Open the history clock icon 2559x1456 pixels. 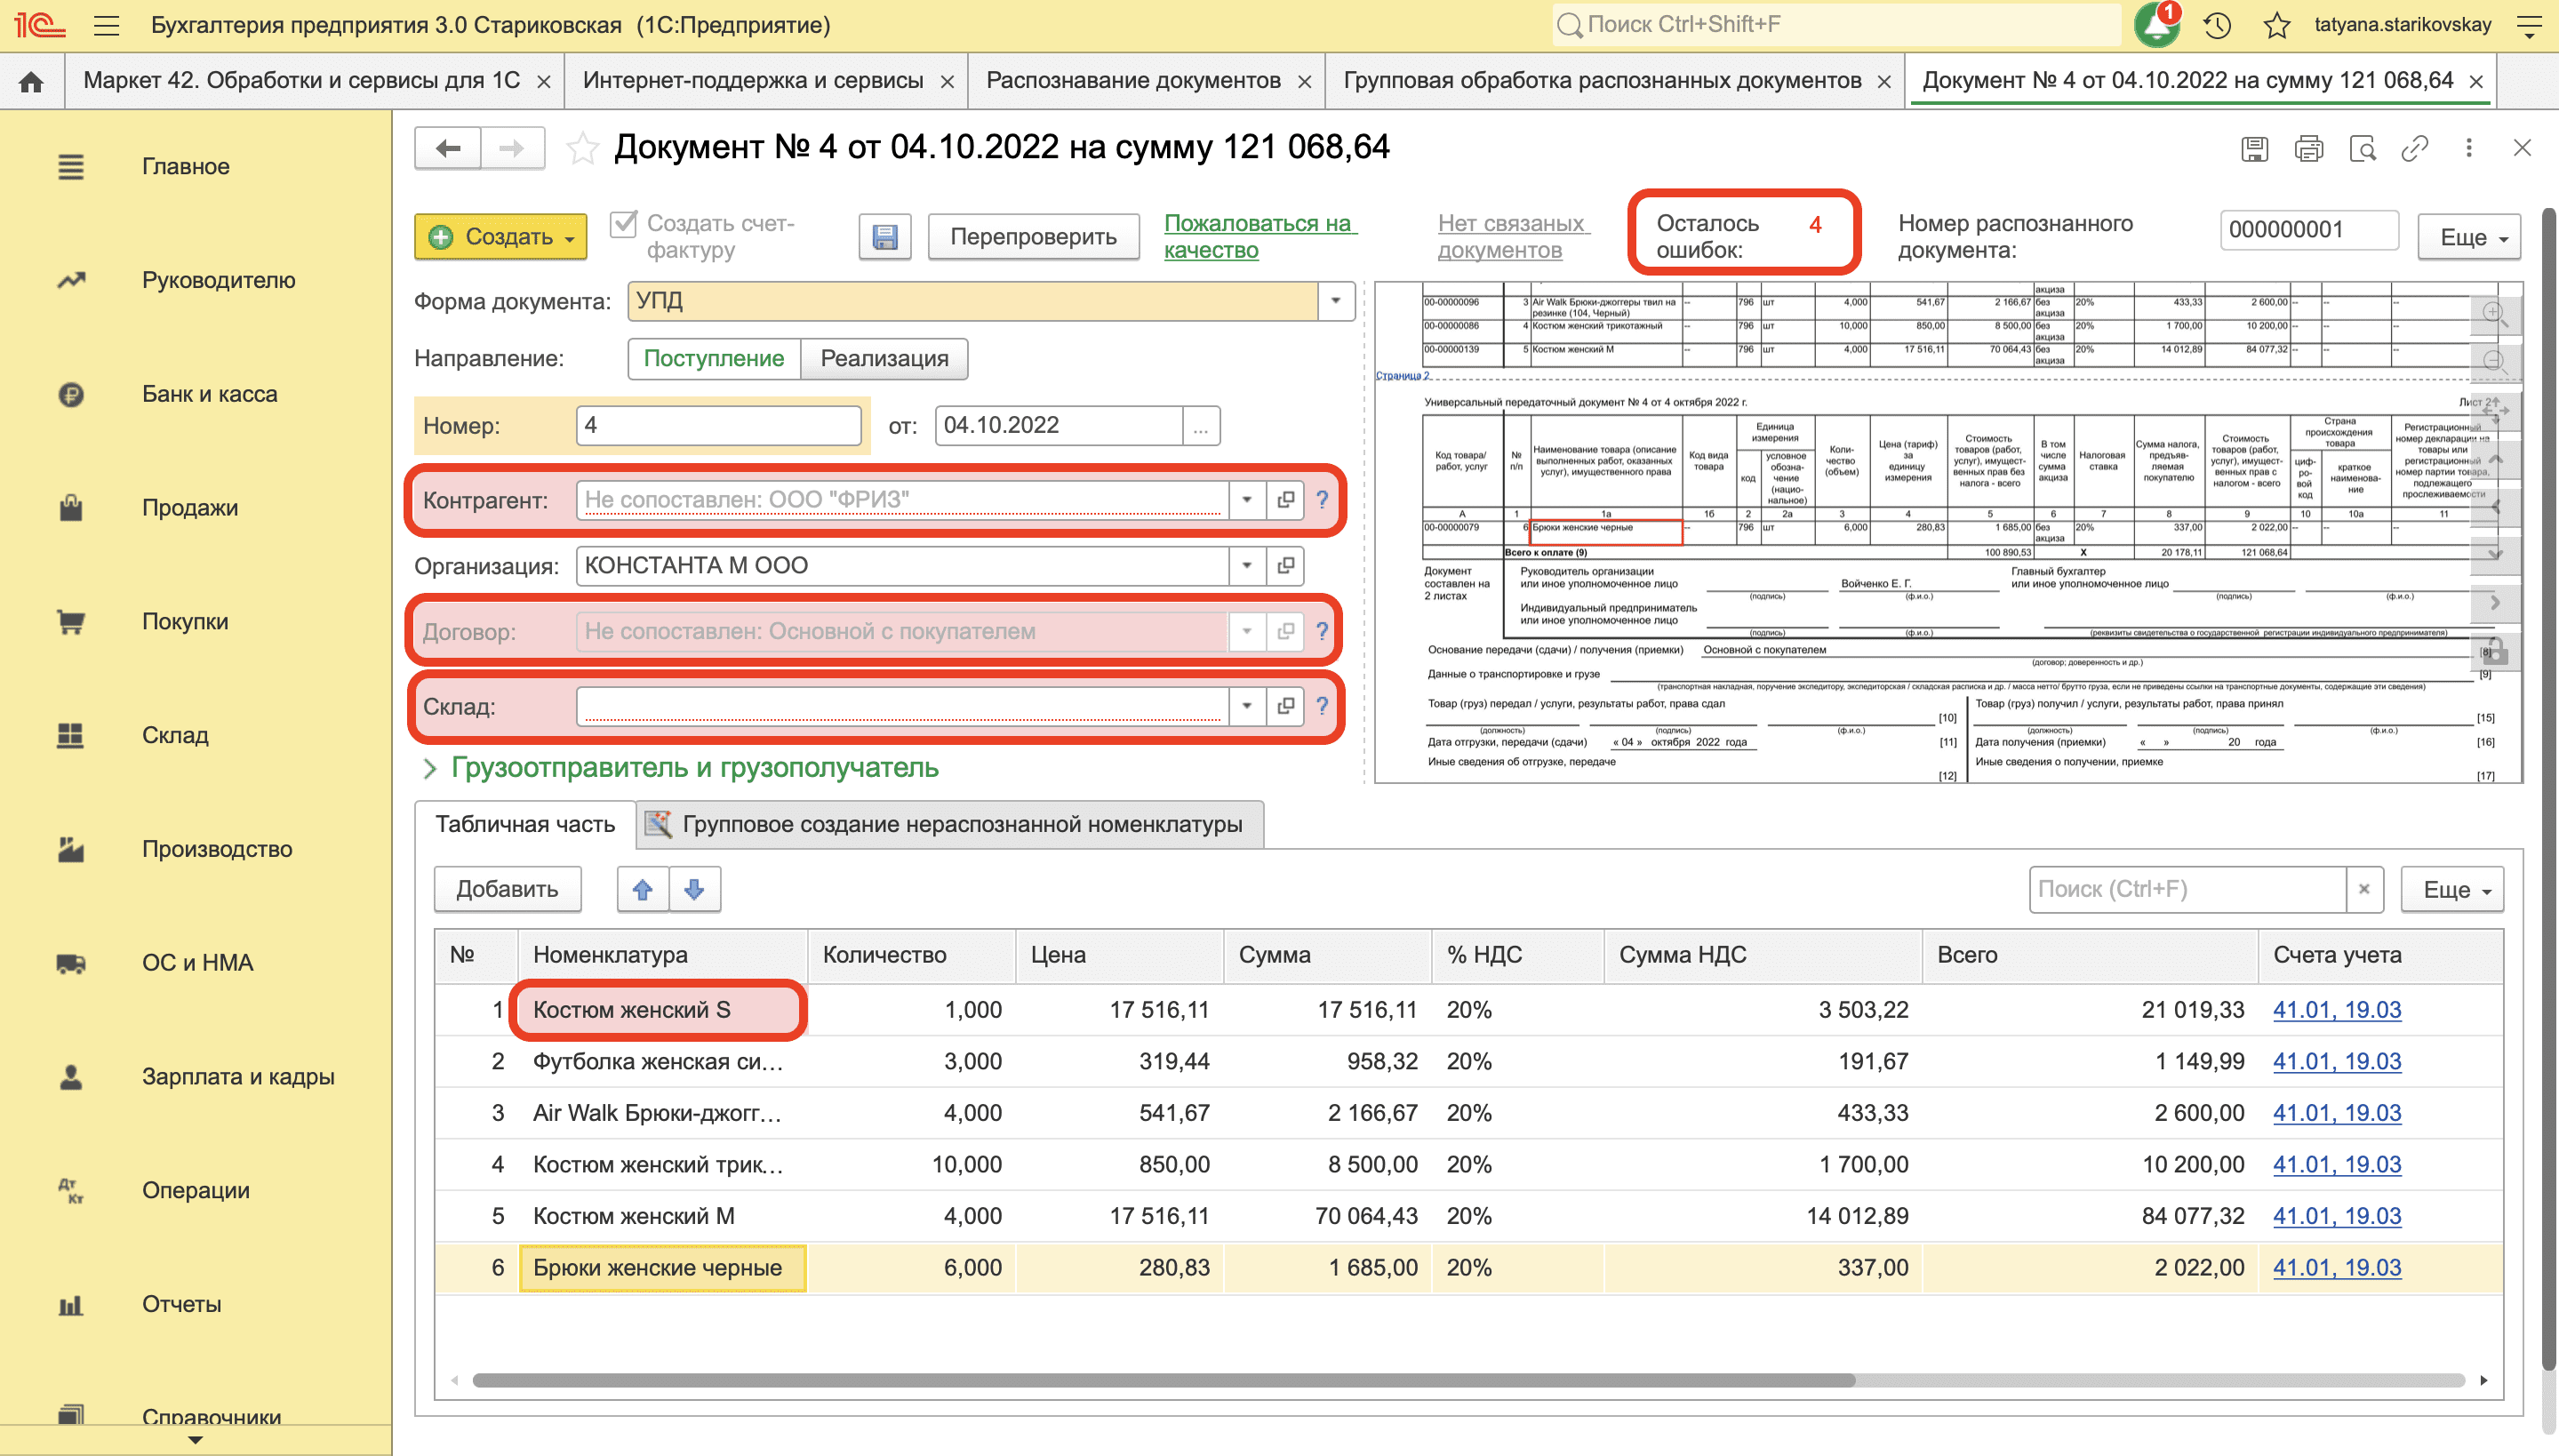(2217, 25)
